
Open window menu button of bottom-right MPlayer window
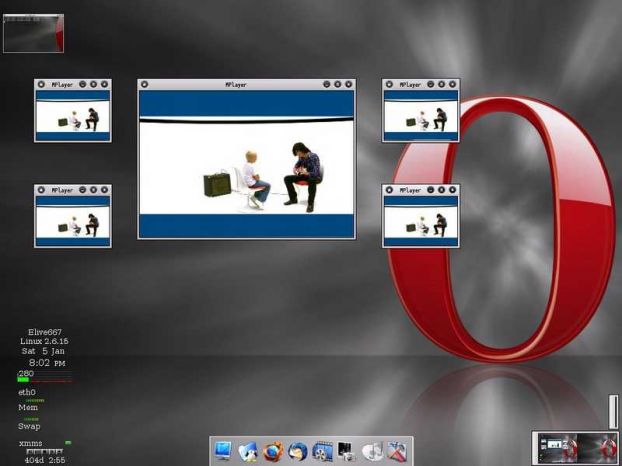coord(389,190)
